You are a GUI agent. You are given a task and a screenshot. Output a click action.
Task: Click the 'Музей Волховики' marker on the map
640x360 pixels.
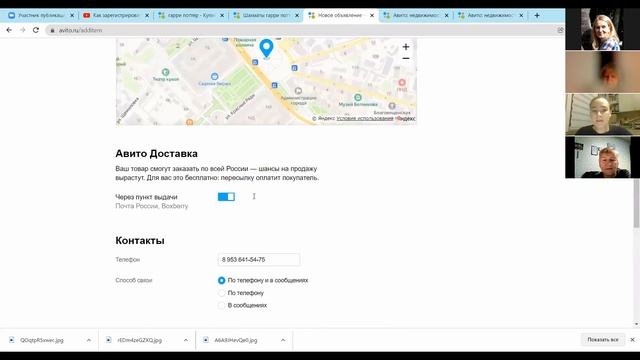(x=358, y=97)
